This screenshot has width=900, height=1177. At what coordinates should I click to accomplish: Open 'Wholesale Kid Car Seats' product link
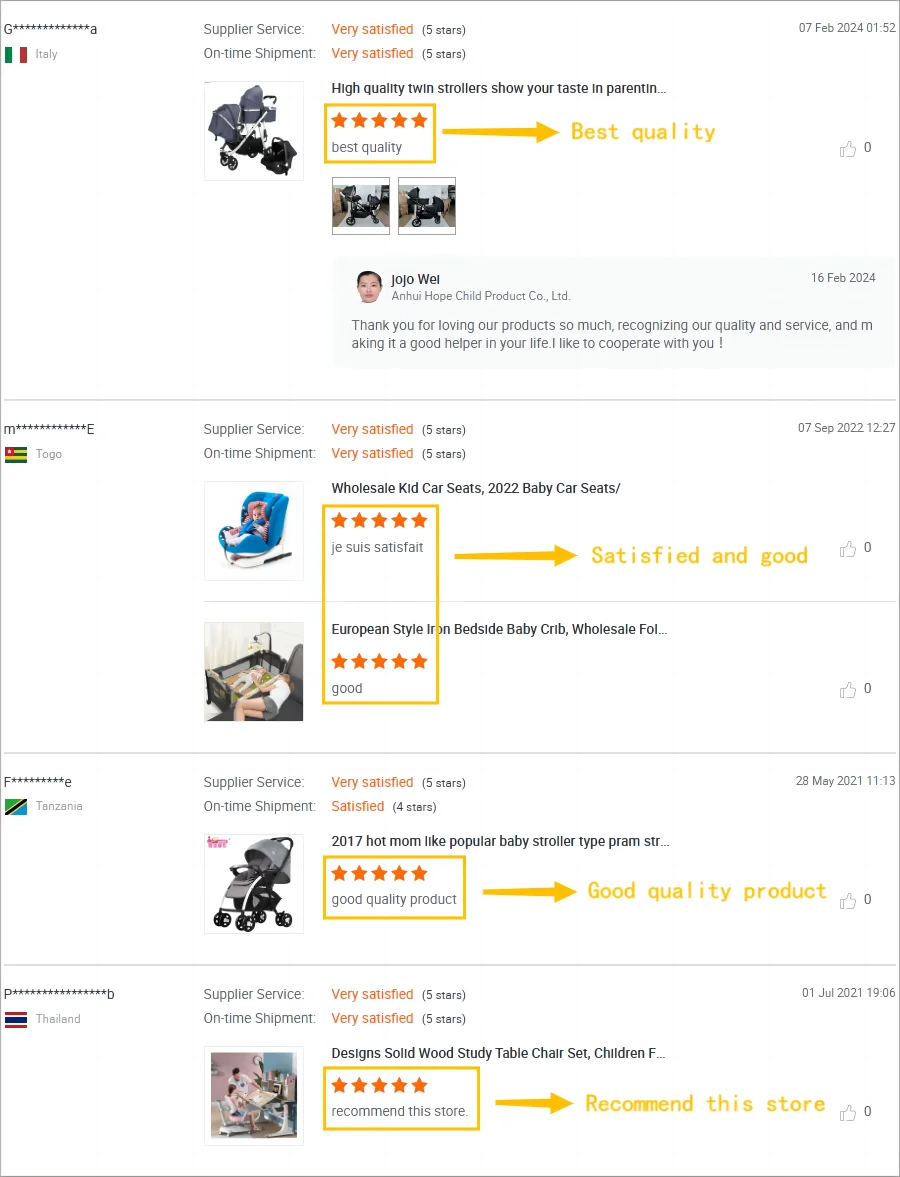tap(476, 489)
